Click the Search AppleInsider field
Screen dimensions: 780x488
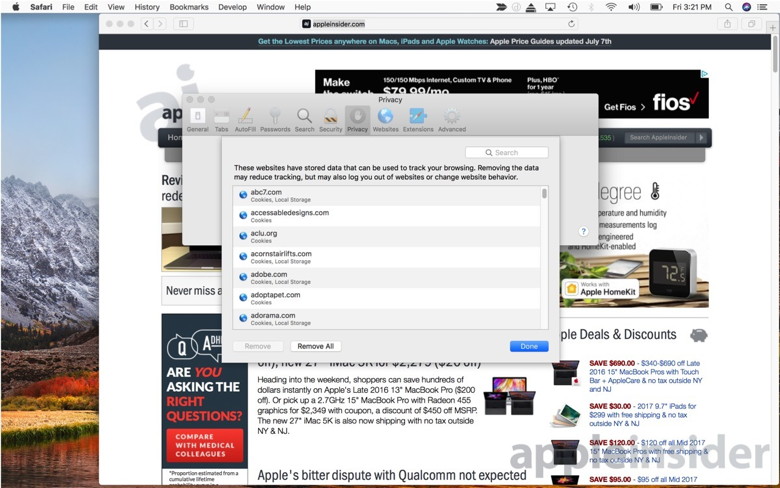click(x=658, y=137)
